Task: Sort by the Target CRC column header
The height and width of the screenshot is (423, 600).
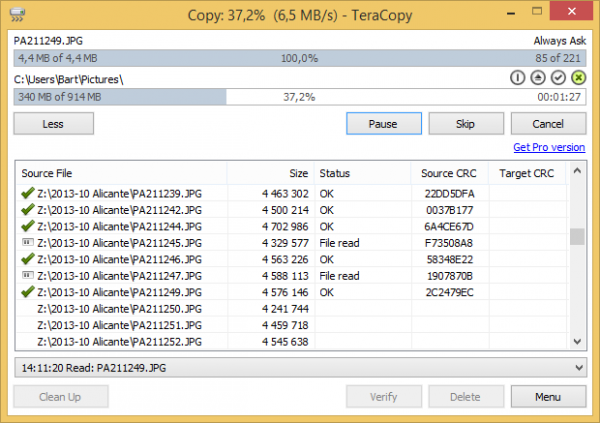Action: (527, 173)
